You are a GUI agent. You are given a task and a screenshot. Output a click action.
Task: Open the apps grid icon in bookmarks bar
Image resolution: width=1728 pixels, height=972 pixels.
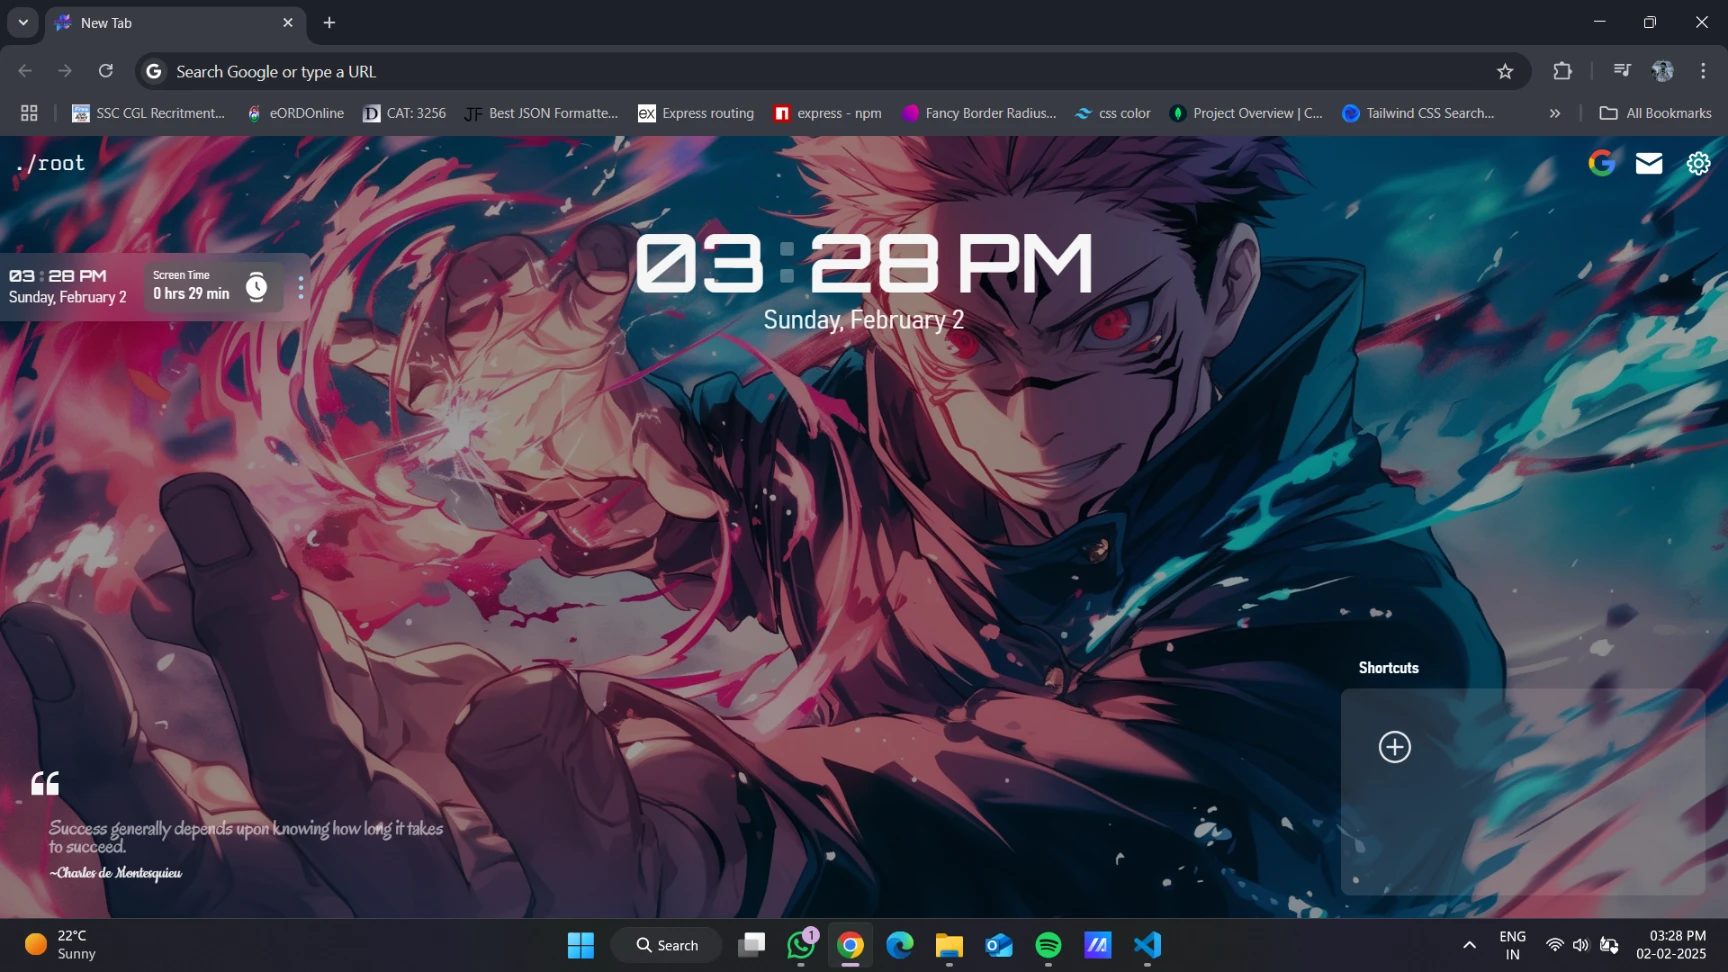29,113
